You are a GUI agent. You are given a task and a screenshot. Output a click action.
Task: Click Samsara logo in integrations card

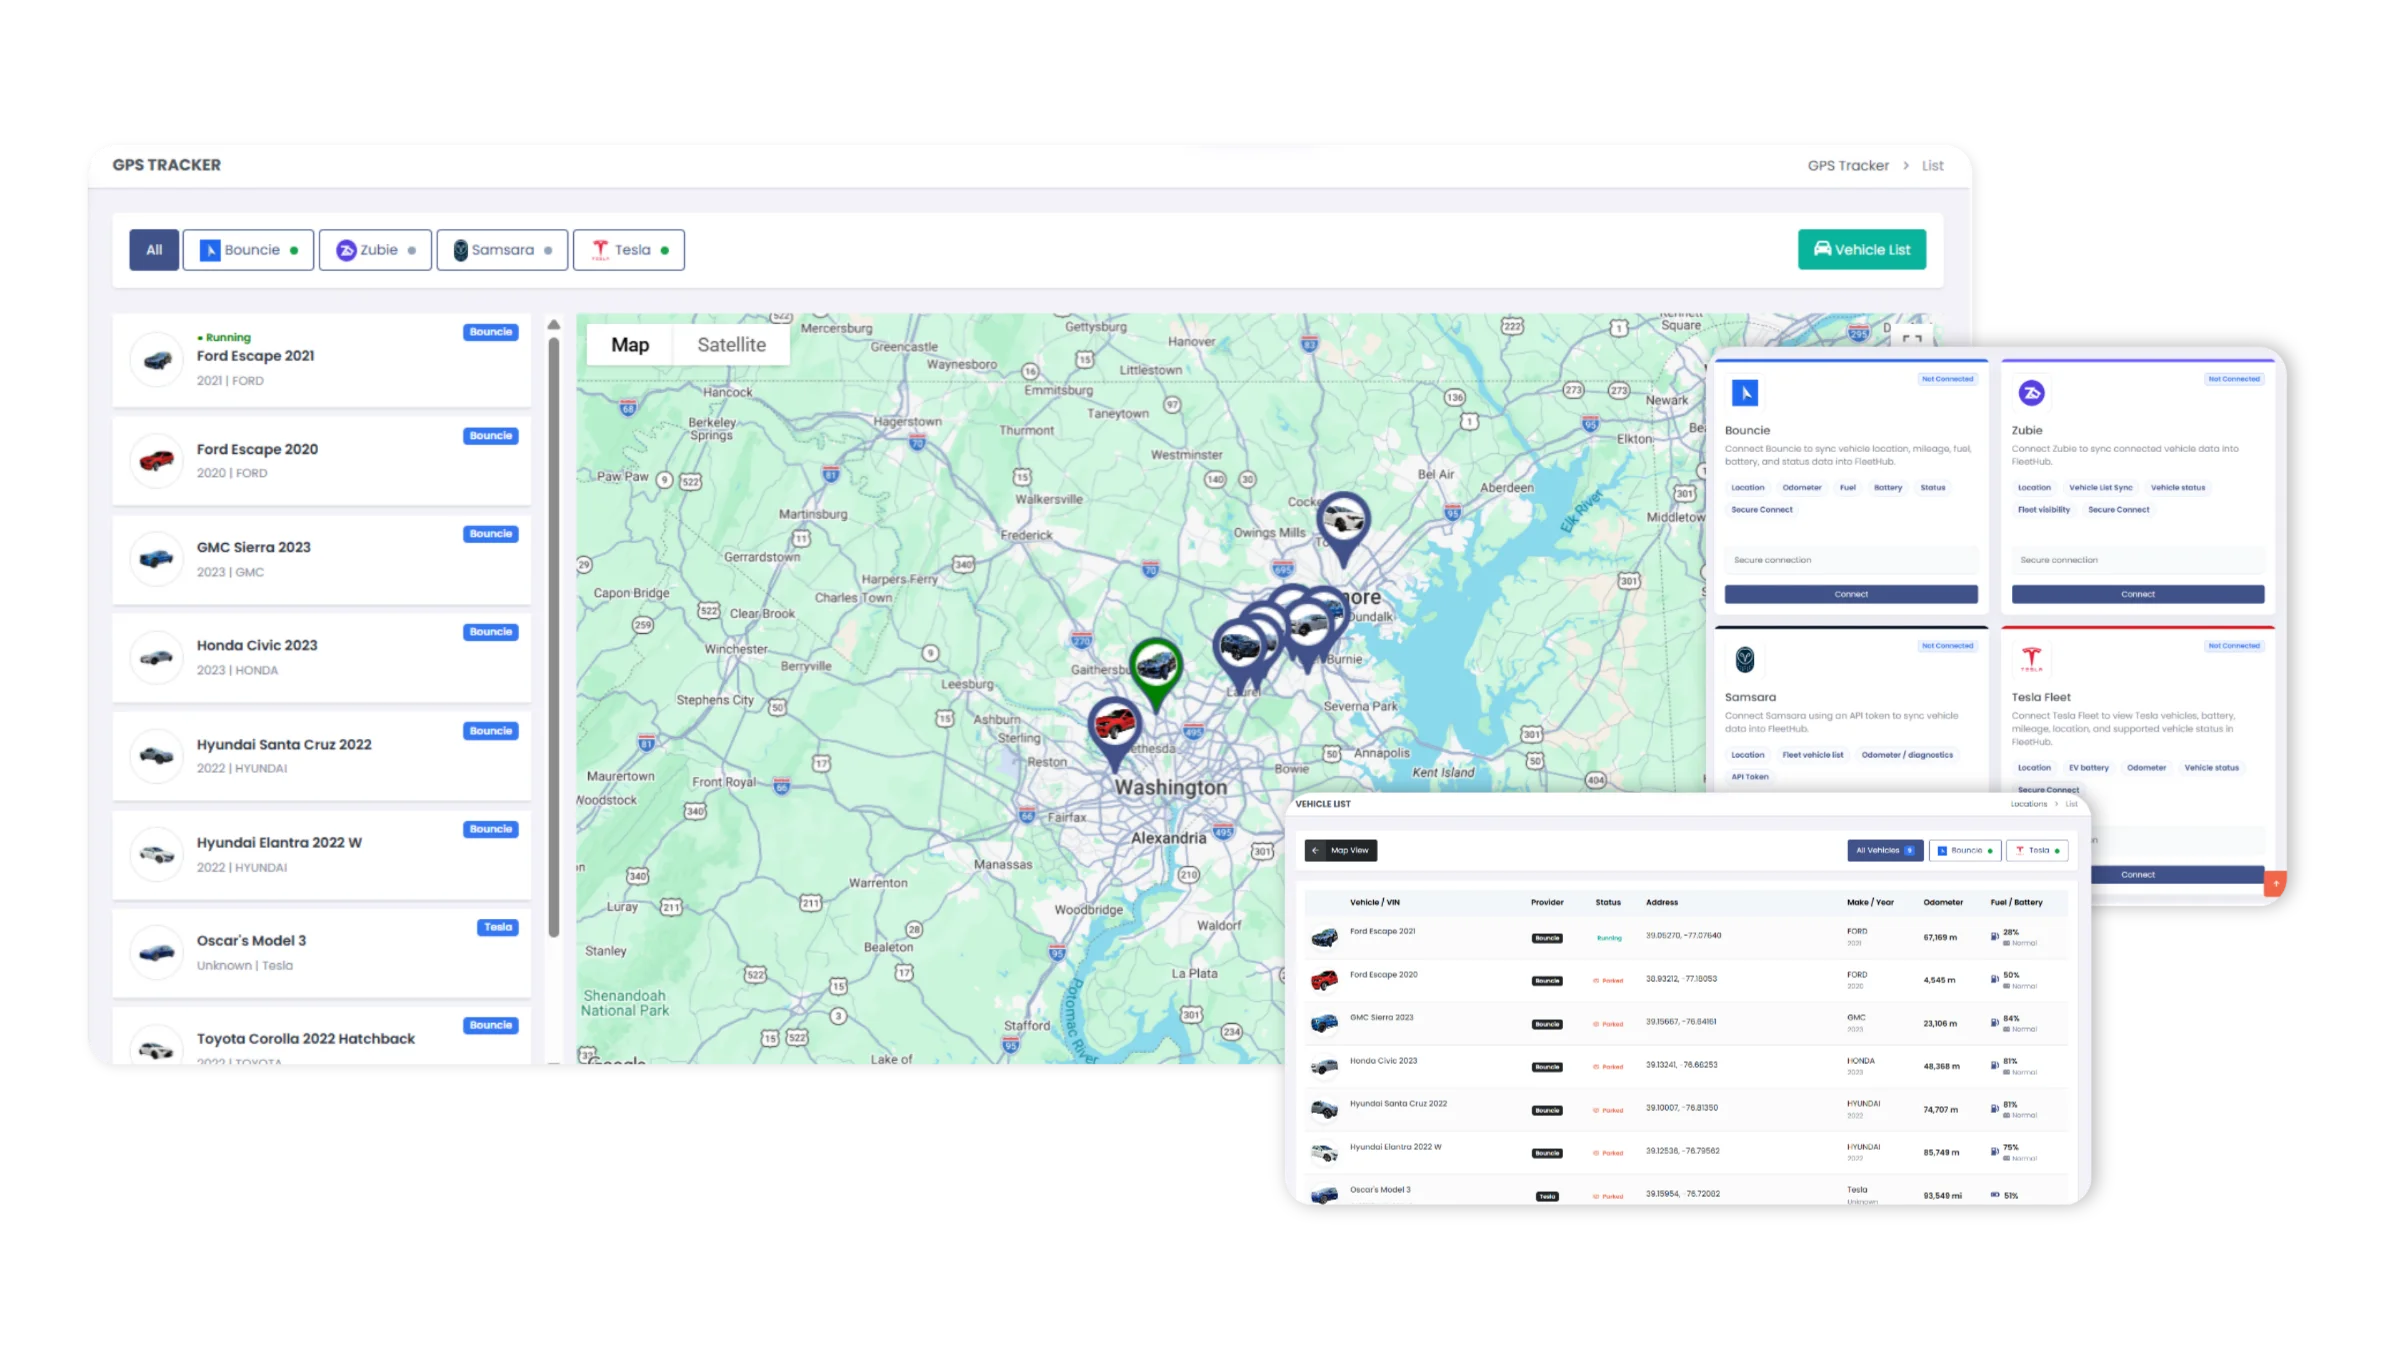pyautogui.click(x=1745, y=659)
